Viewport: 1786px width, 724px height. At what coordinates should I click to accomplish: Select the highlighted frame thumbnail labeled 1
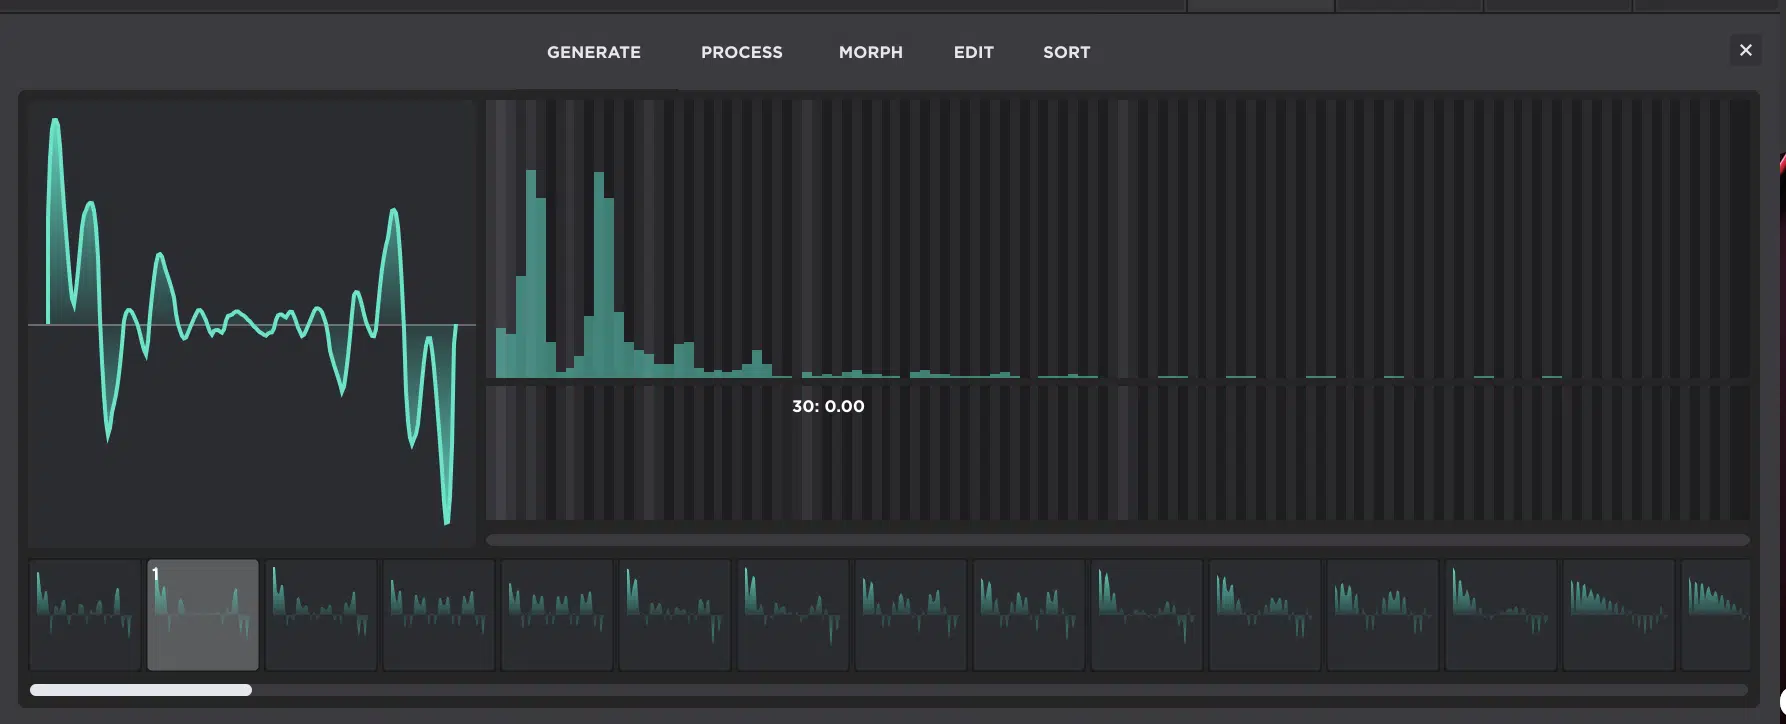(203, 614)
